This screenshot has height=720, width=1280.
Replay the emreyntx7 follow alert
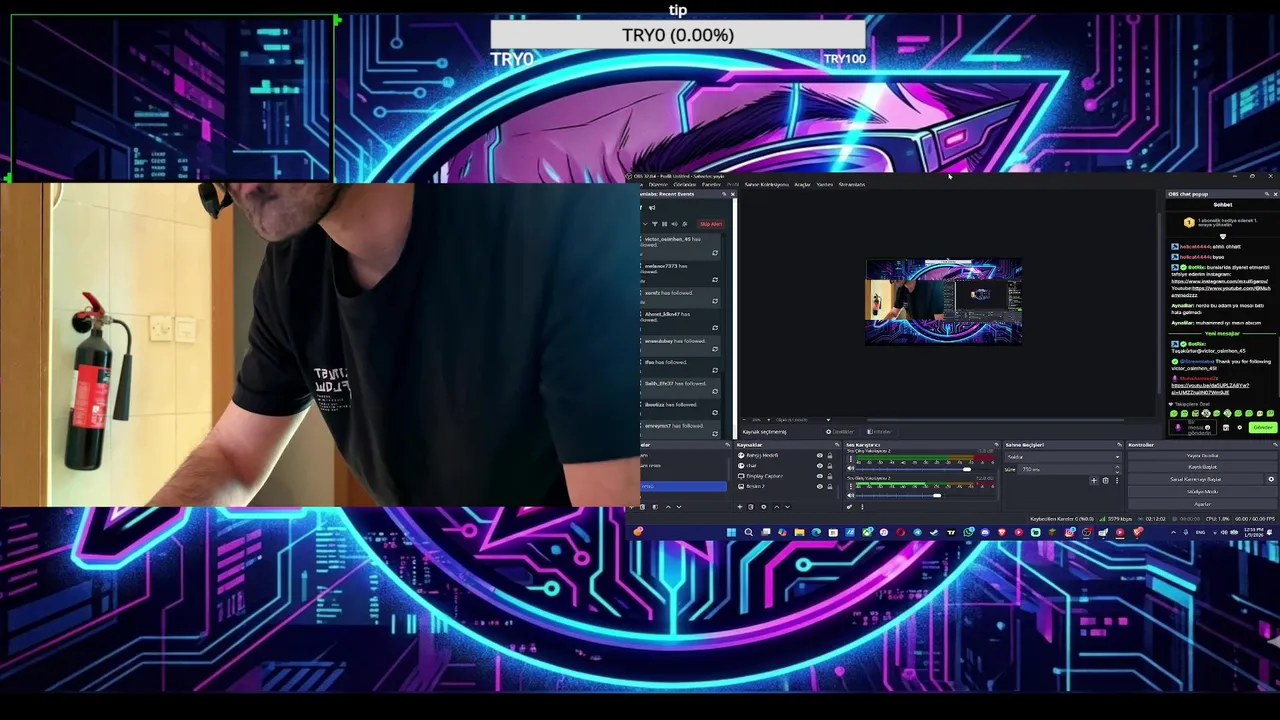[715, 434]
